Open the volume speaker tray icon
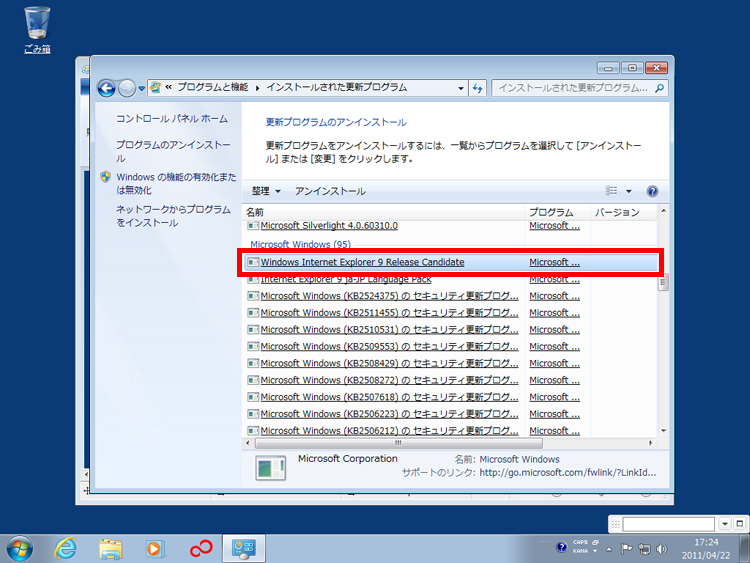This screenshot has height=563, width=750. click(662, 549)
